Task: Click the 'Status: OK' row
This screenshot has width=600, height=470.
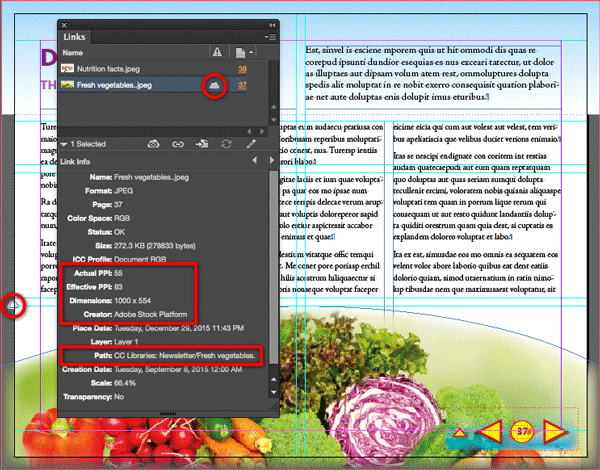Action: pos(106,232)
